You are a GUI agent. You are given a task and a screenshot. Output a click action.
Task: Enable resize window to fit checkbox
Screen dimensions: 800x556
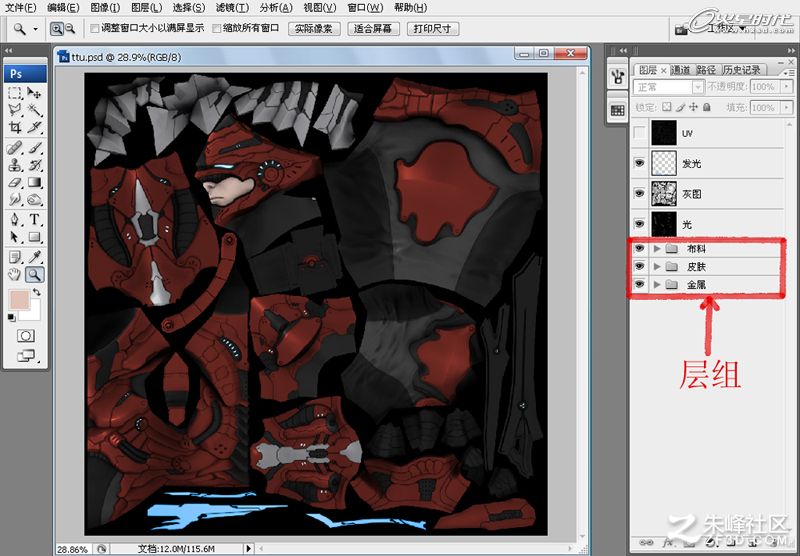pos(94,29)
